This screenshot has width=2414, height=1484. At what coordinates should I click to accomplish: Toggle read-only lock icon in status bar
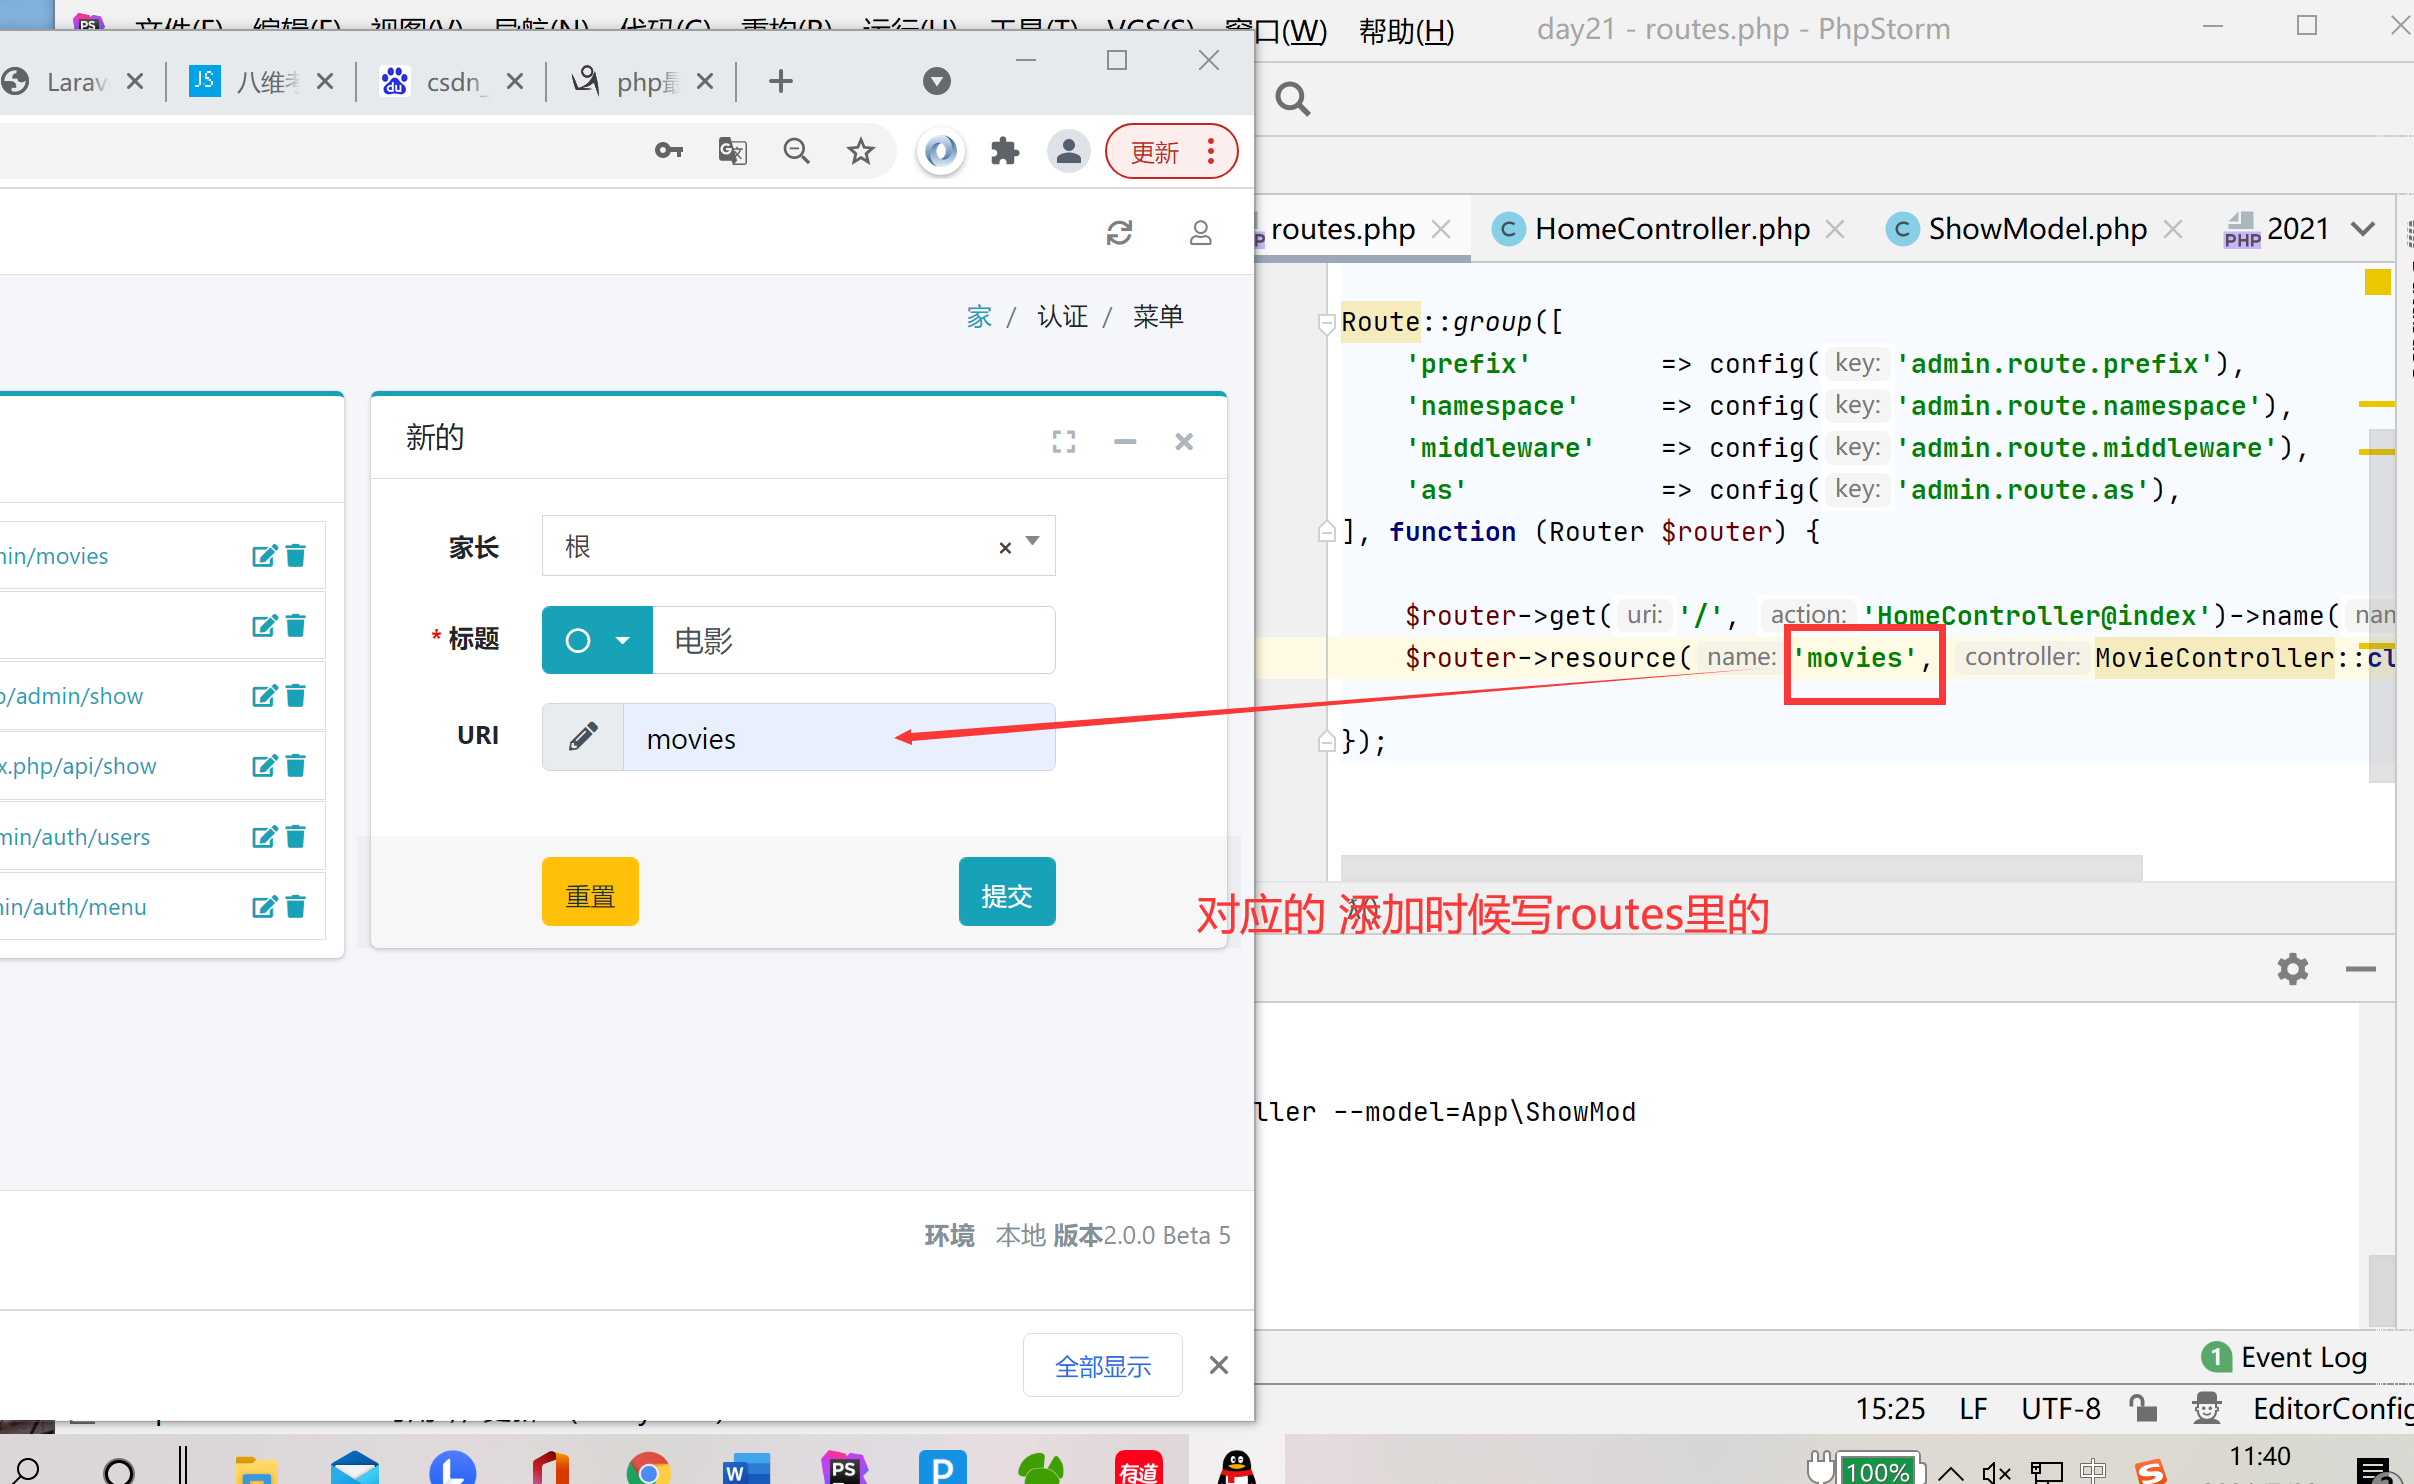(2142, 1408)
